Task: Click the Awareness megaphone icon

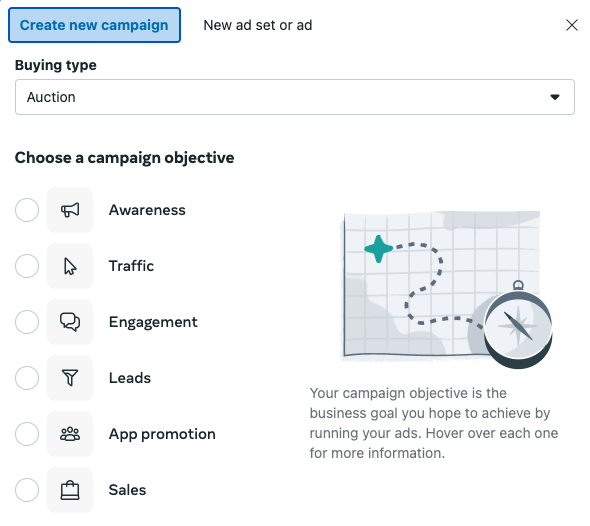Action: coord(70,210)
